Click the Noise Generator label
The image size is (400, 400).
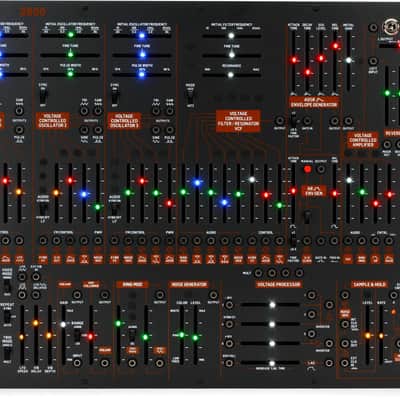[x=189, y=284]
